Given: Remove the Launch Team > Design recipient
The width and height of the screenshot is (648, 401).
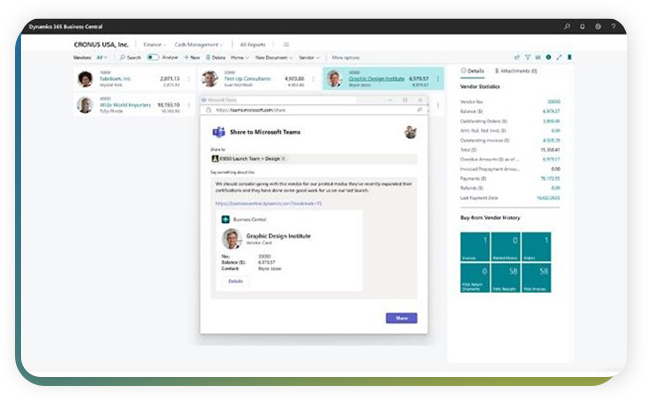Looking at the screenshot, I should click(283, 159).
